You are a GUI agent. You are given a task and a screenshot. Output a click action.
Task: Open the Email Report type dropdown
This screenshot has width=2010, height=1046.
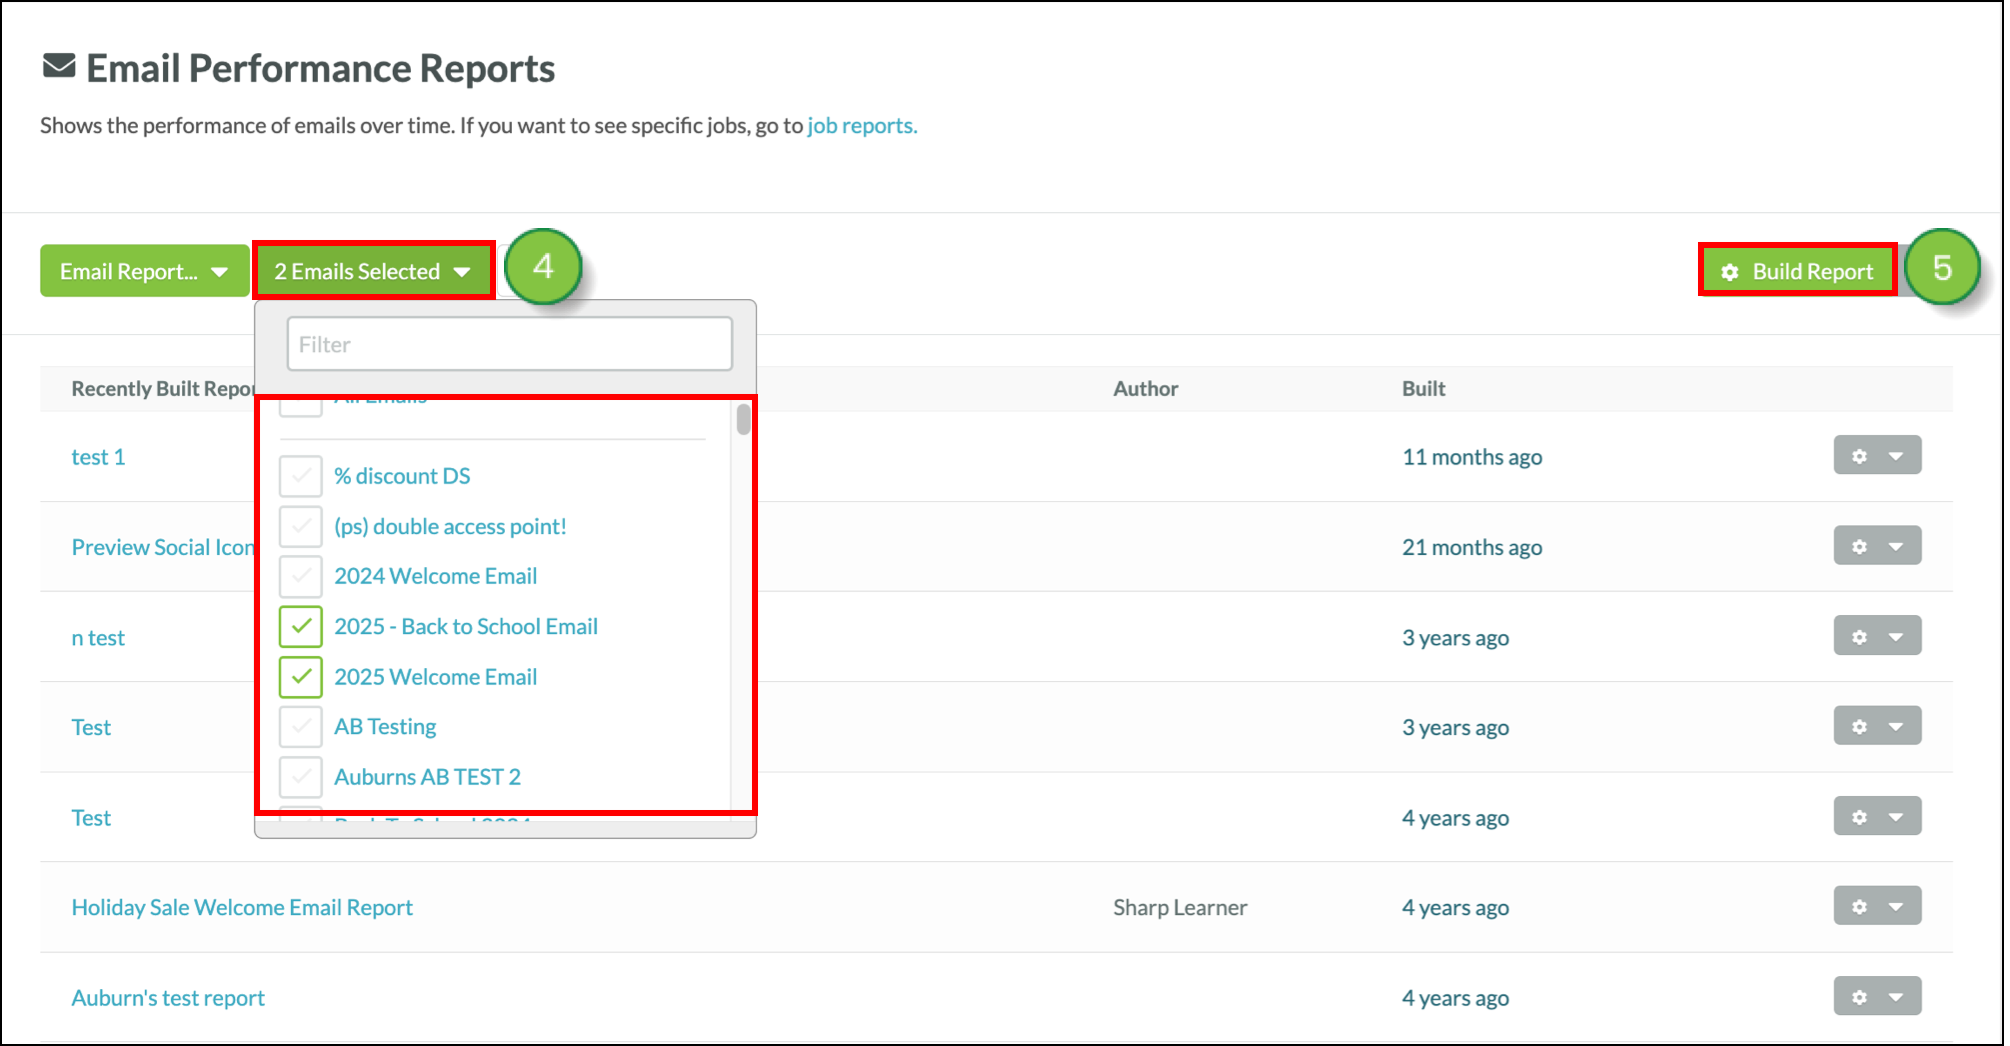point(144,271)
